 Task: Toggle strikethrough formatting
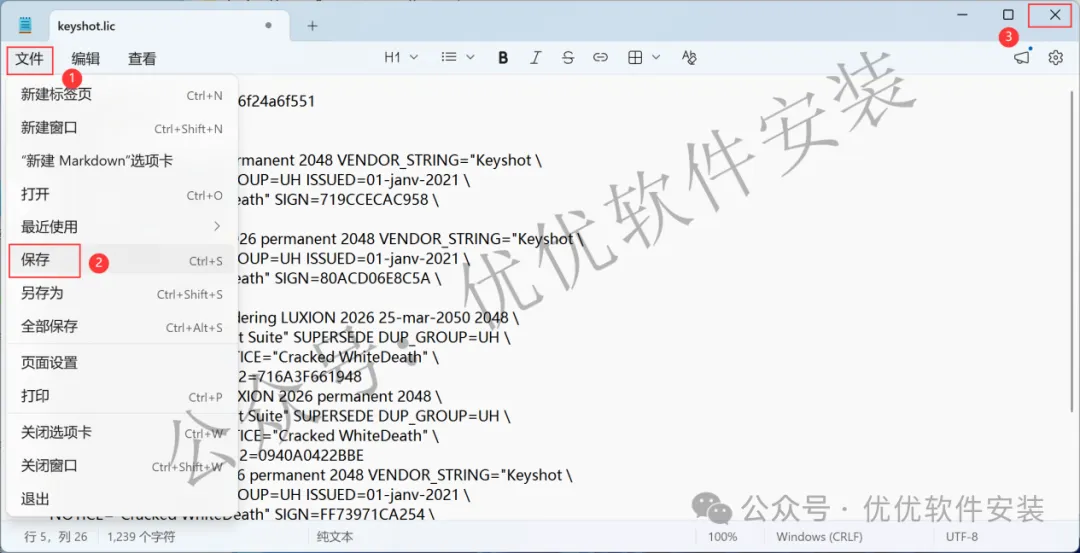[568, 58]
